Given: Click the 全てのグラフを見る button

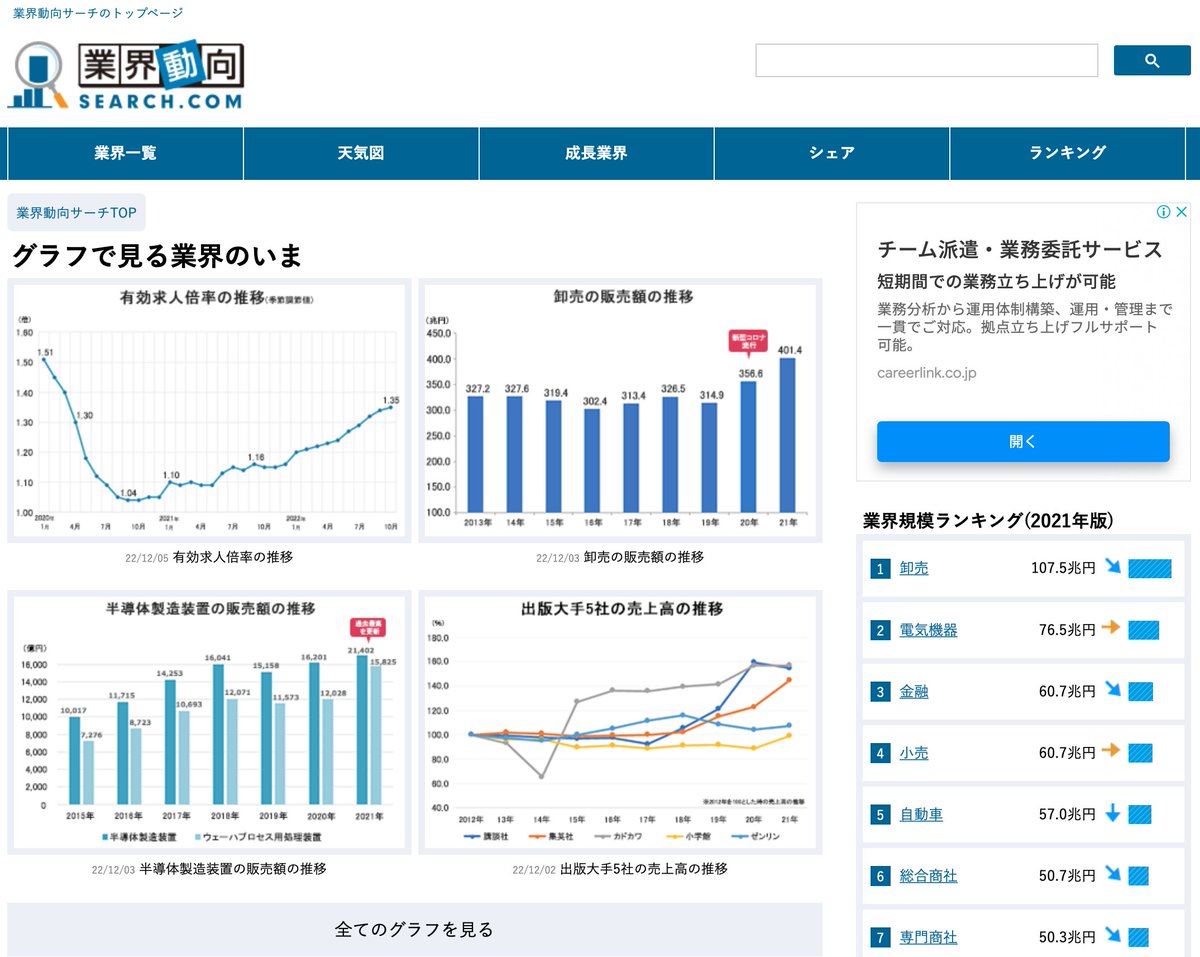Looking at the screenshot, I should (x=415, y=929).
